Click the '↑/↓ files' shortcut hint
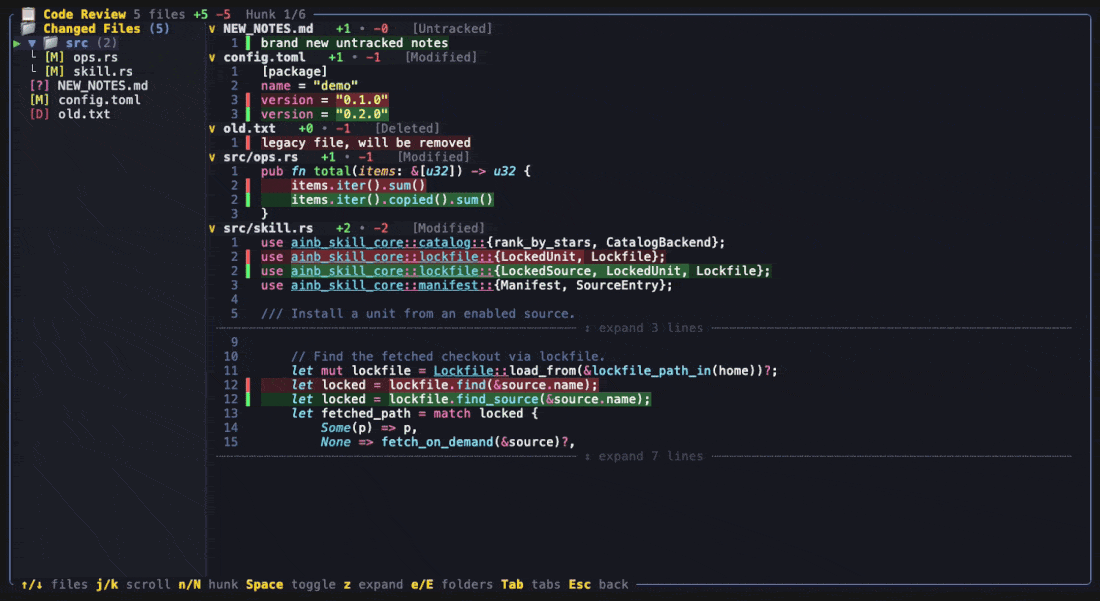This screenshot has height=601, width=1100. (x=54, y=584)
